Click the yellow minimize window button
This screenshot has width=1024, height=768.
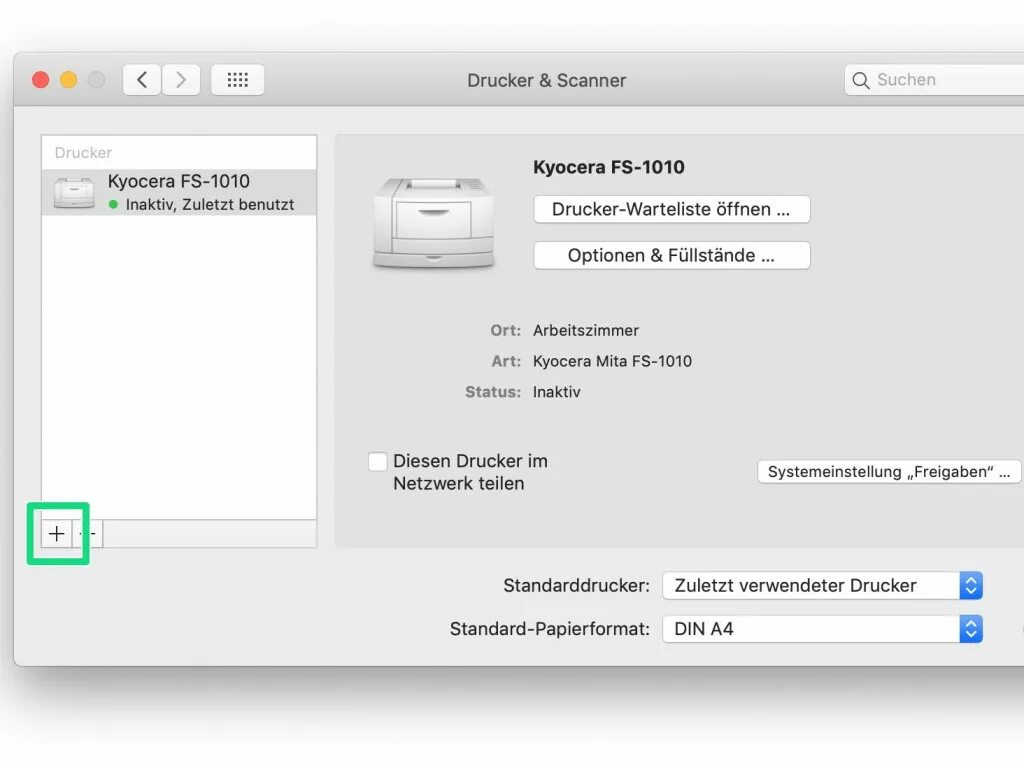(69, 80)
